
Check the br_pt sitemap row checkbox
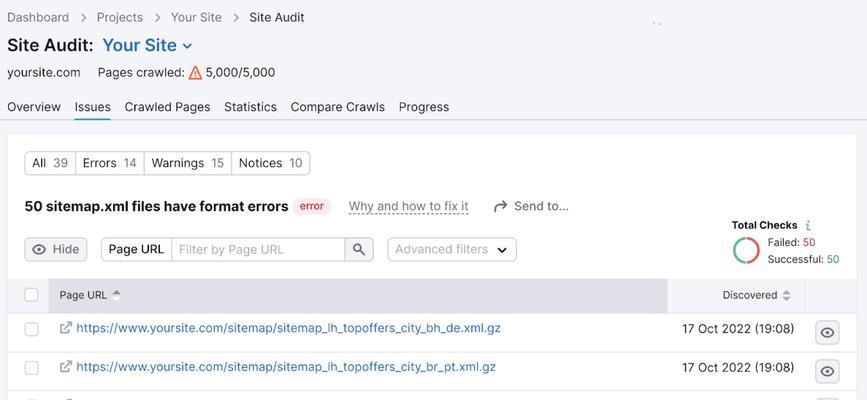32,367
